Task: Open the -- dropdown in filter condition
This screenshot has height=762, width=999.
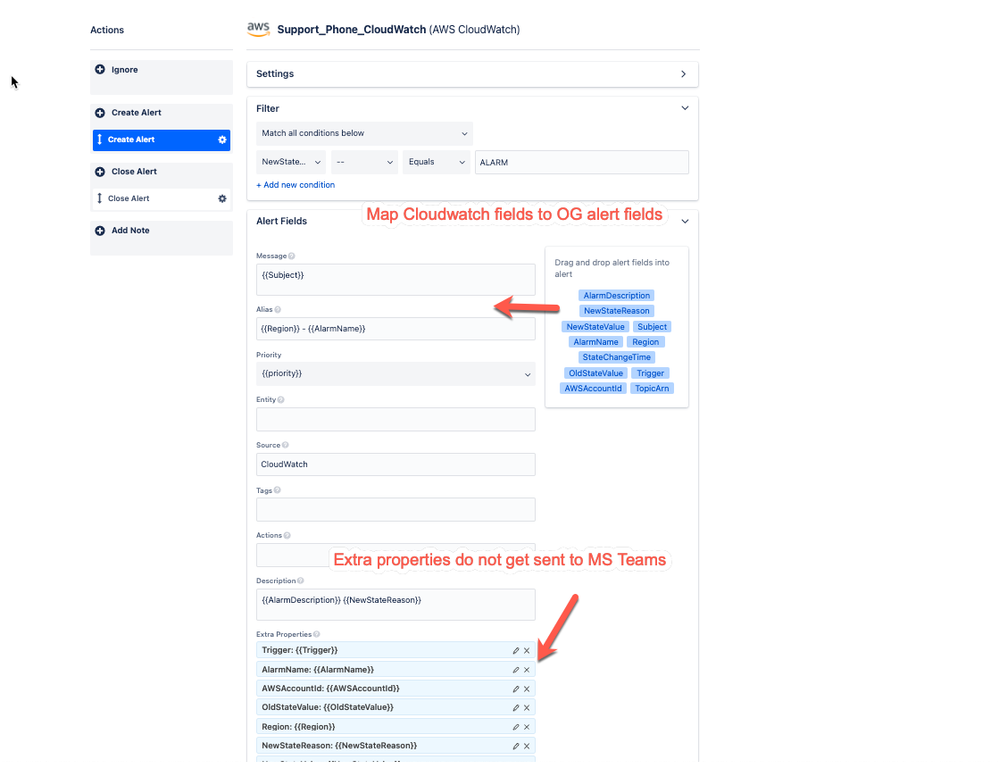Action: [x=364, y=162]
